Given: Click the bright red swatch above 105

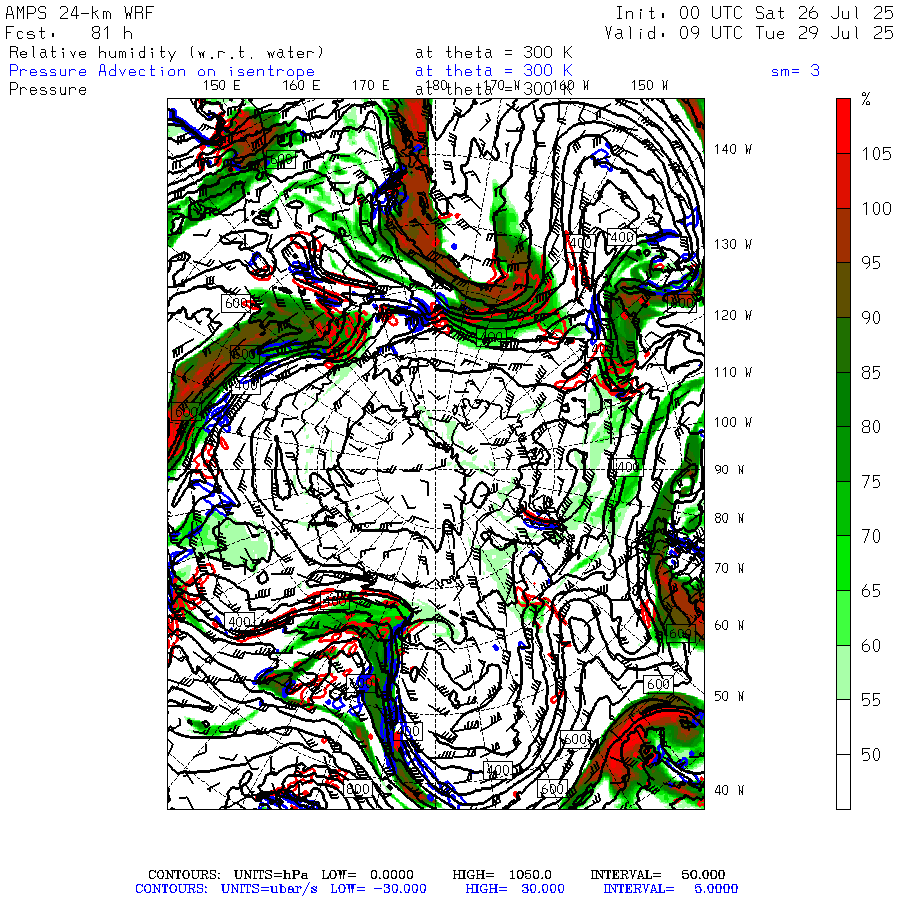Looking at the screenshot, I should click(x=843, y=126).
